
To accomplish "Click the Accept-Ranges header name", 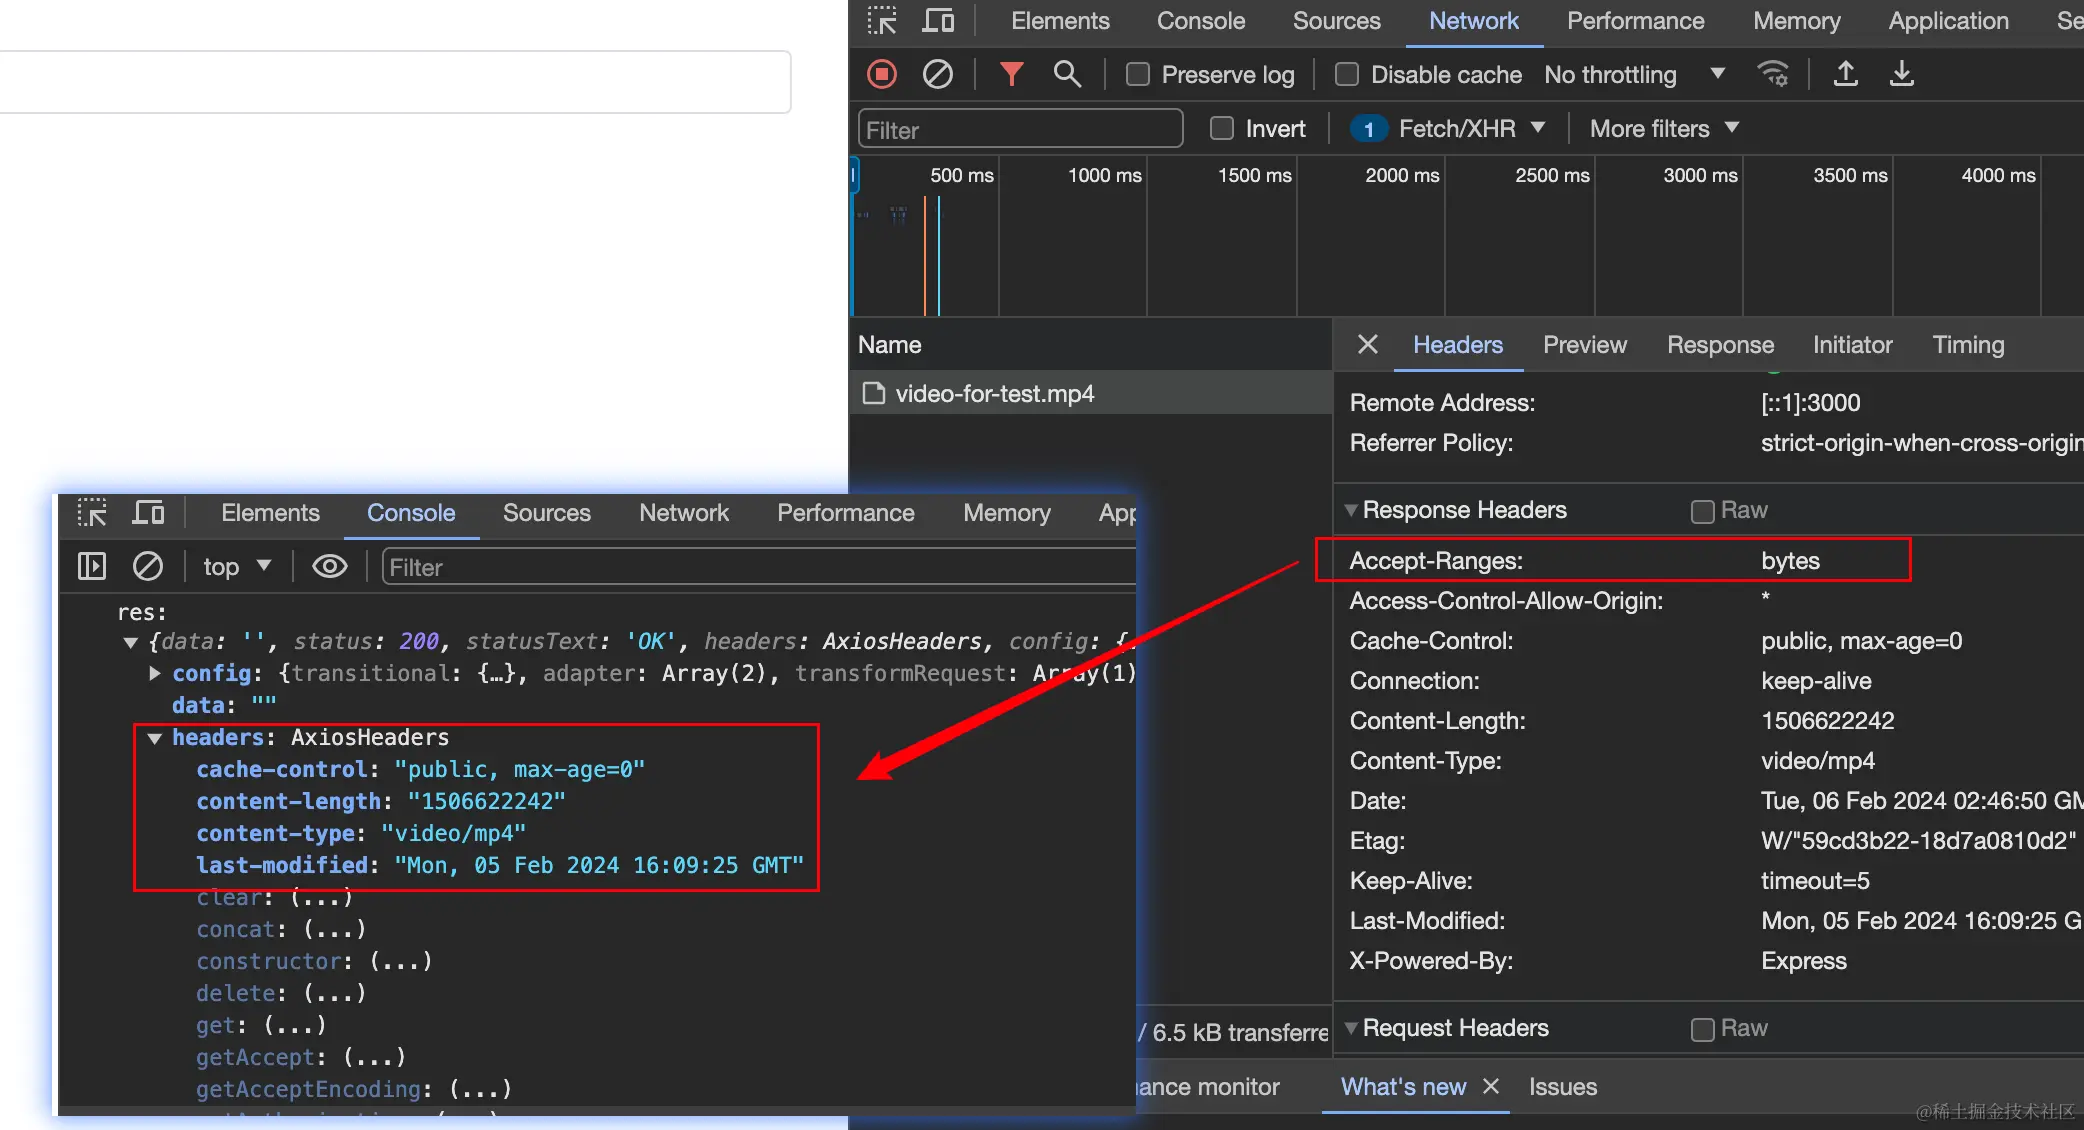I will coord(1435,561).
